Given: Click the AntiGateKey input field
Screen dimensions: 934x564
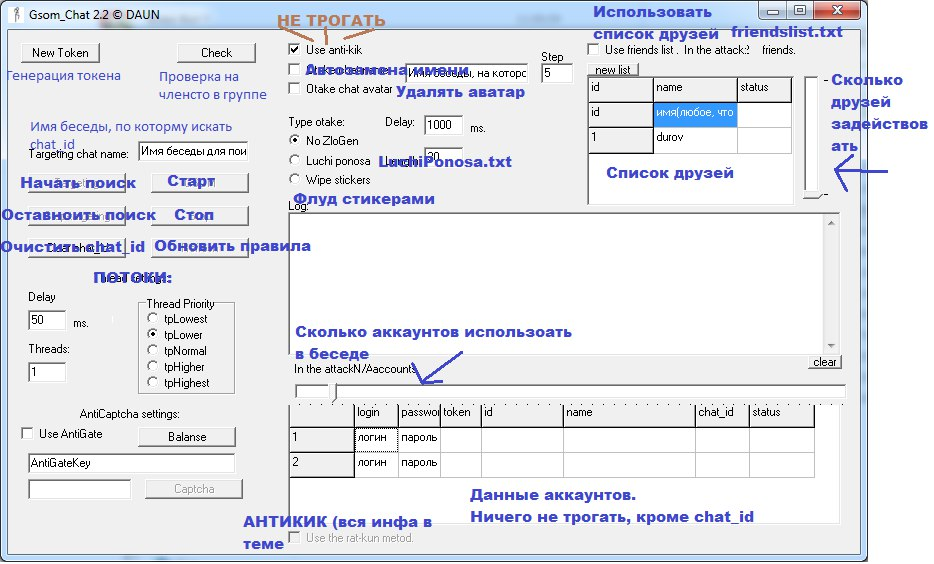Looking at the screenshot, I should (131, 463).
